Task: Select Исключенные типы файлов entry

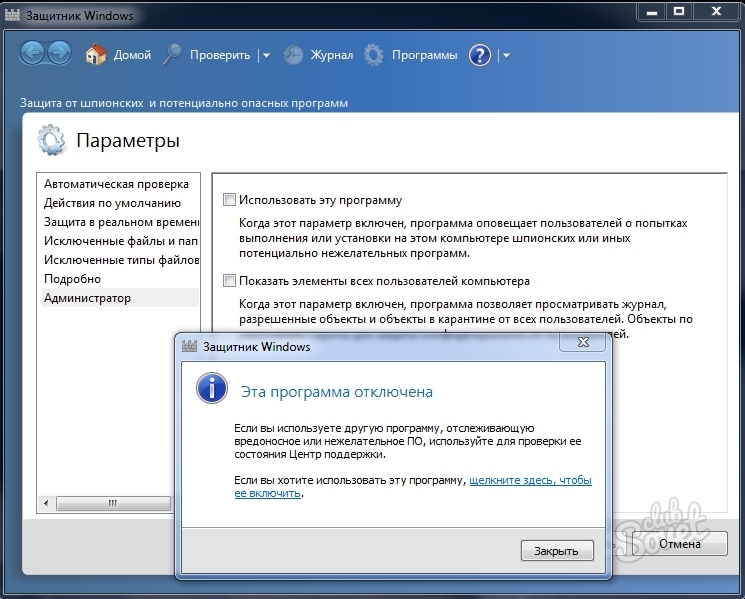Action: point(121,260)
